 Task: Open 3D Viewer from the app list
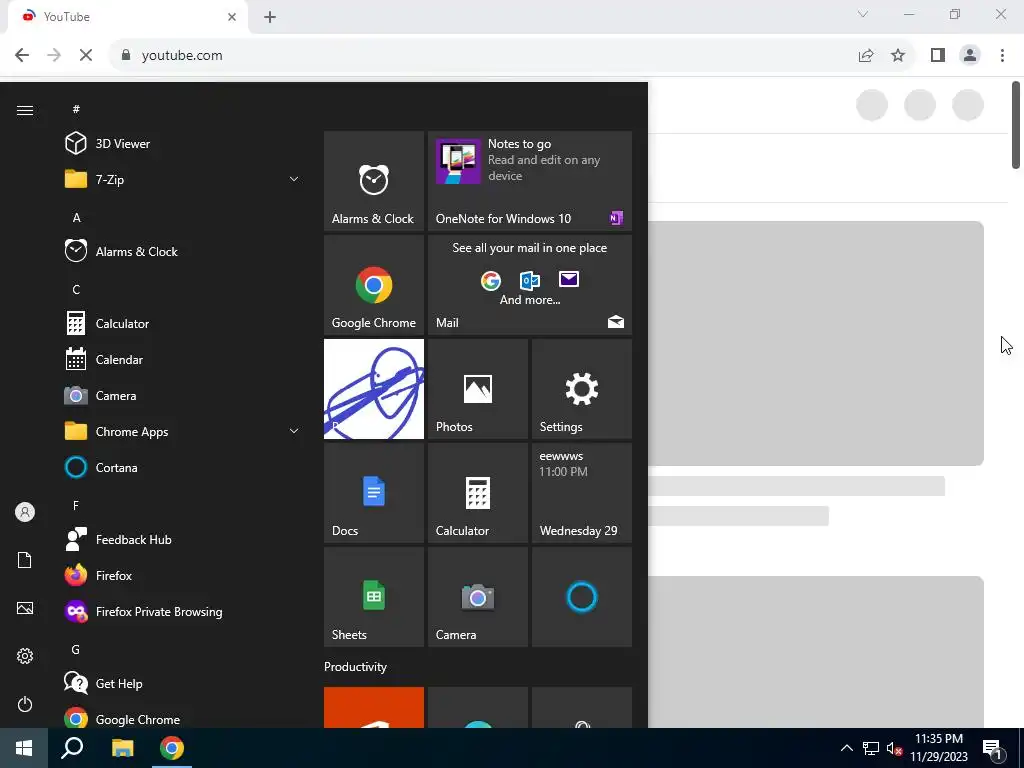point(183,143)
